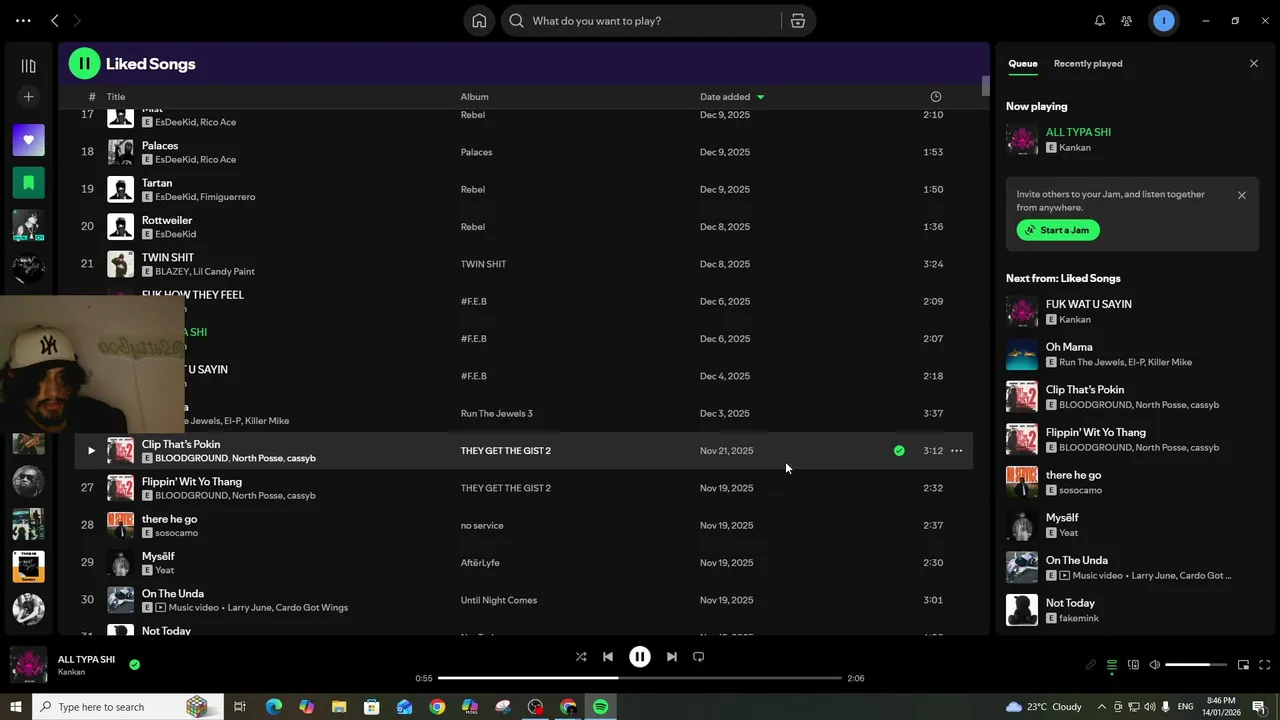
Task: Toggle shuffle in the player bar
Action: click(x=581, y=657)
